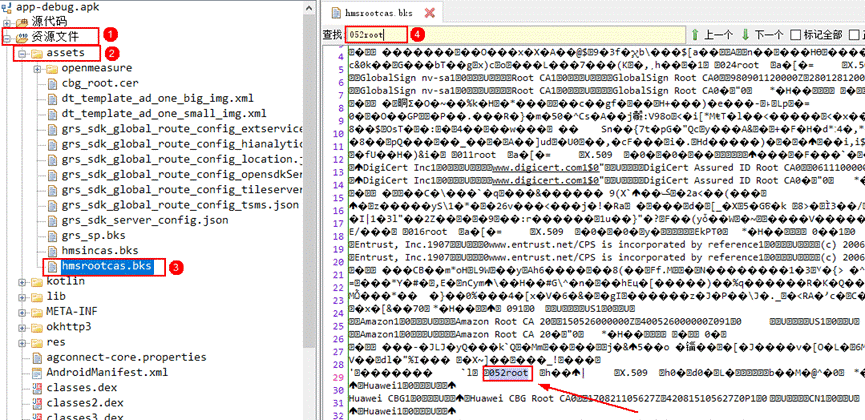
Task: Click grs_sdk_server_config.json file icon
Action: pyautogui.click(x=52, y=220)
